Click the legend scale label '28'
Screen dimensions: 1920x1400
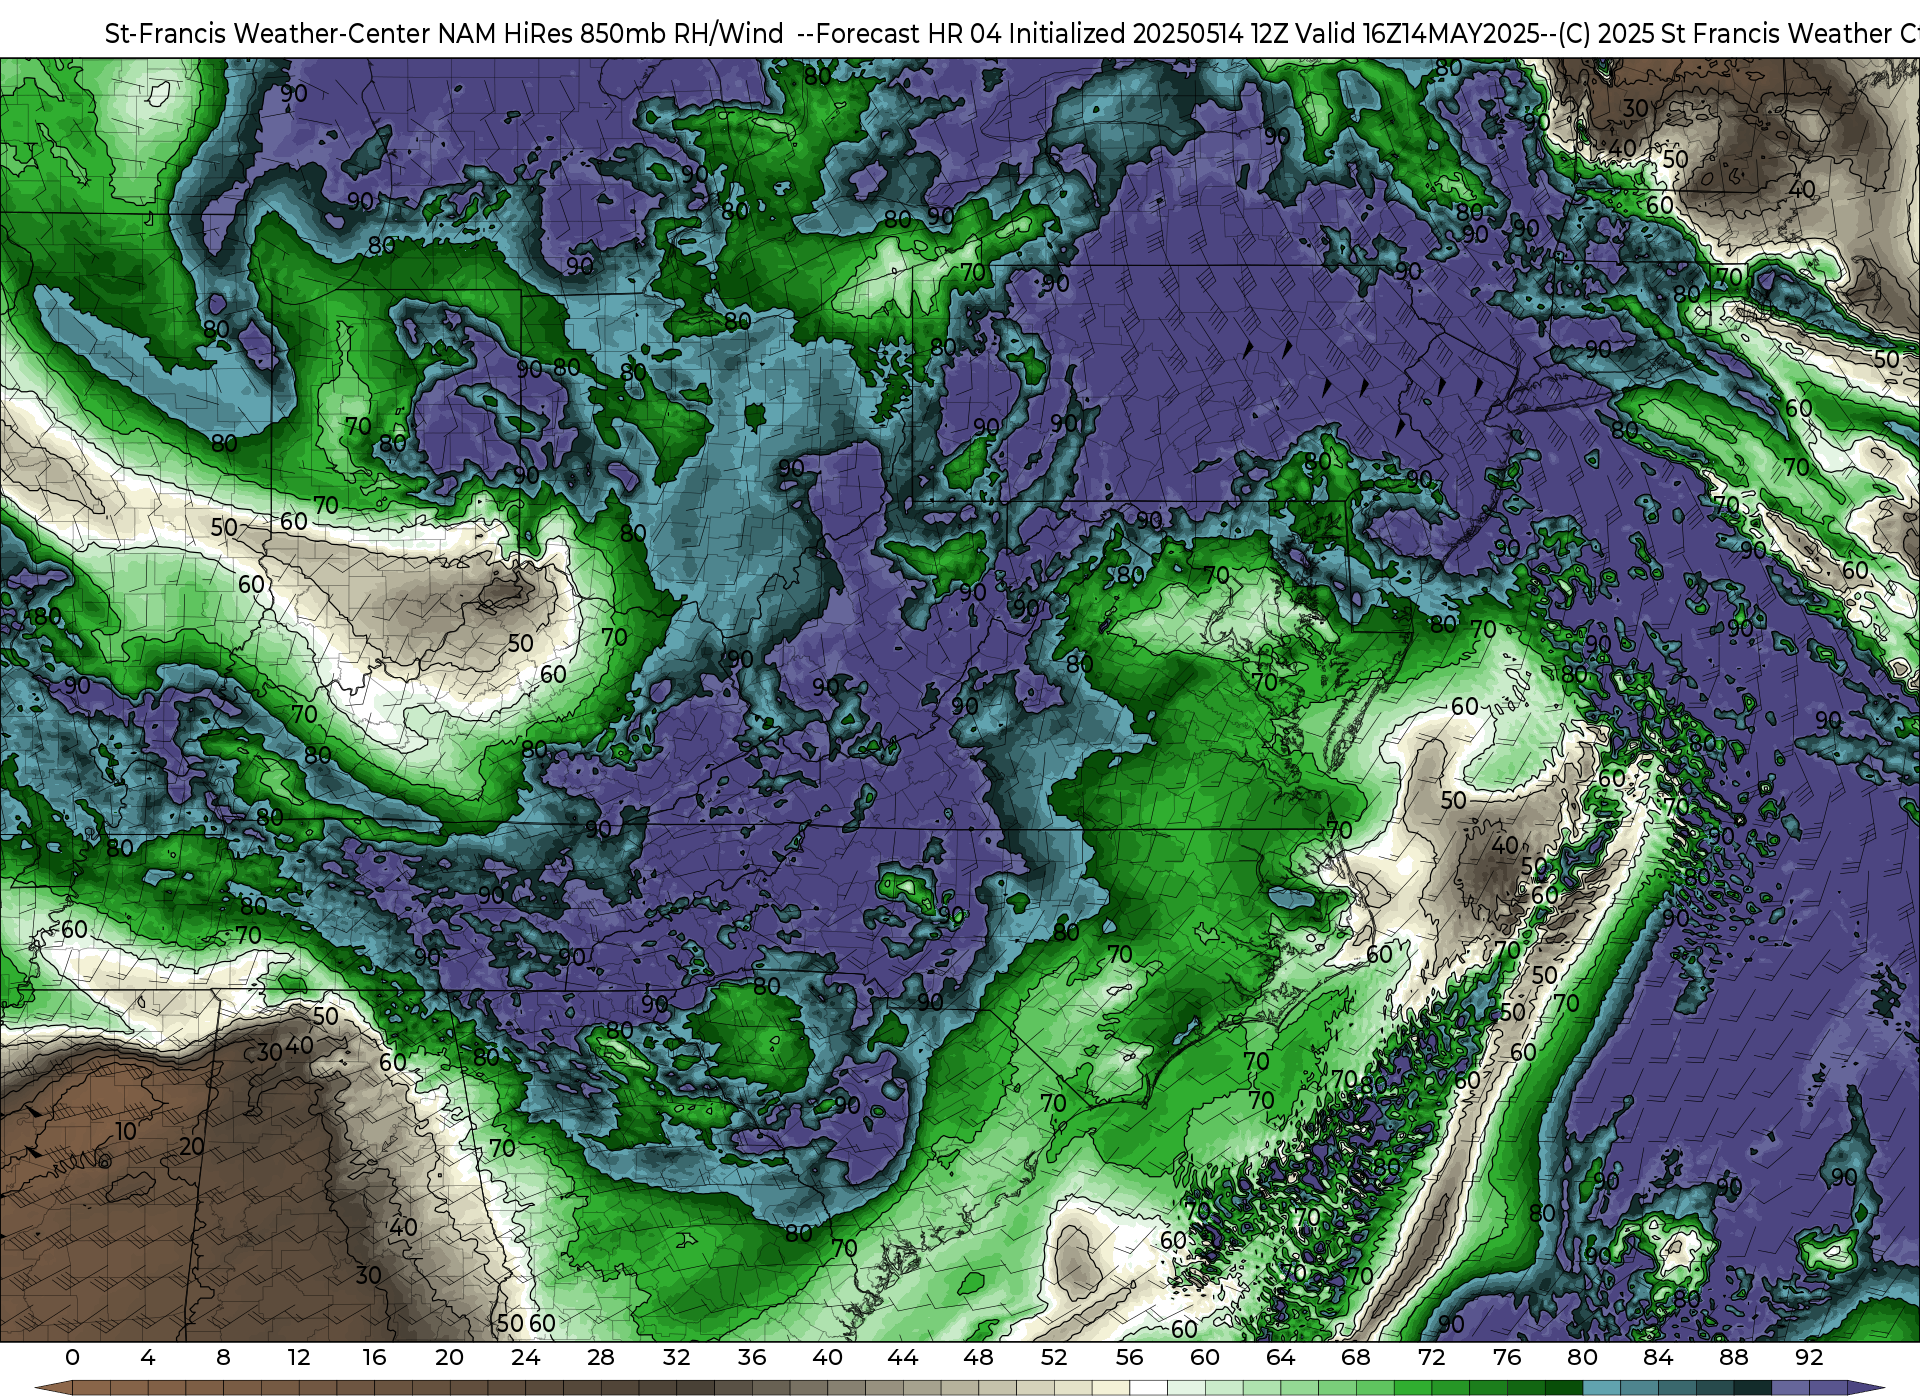601,1357
